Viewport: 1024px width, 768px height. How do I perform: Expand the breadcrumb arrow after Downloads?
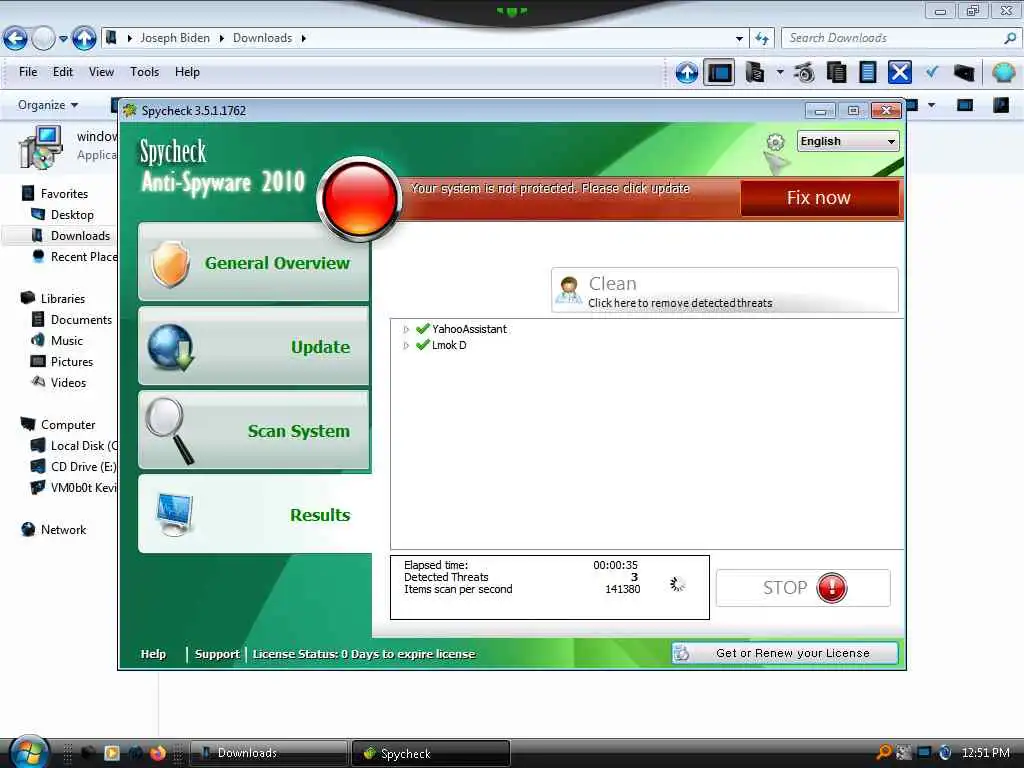pos(304,39)
